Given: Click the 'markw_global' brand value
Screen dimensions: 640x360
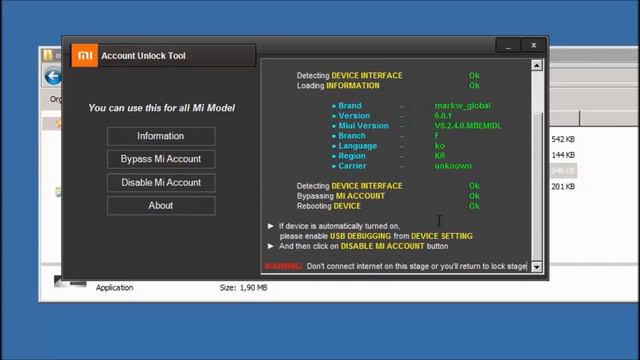Looking at the screenshot, I should point(462,106).
